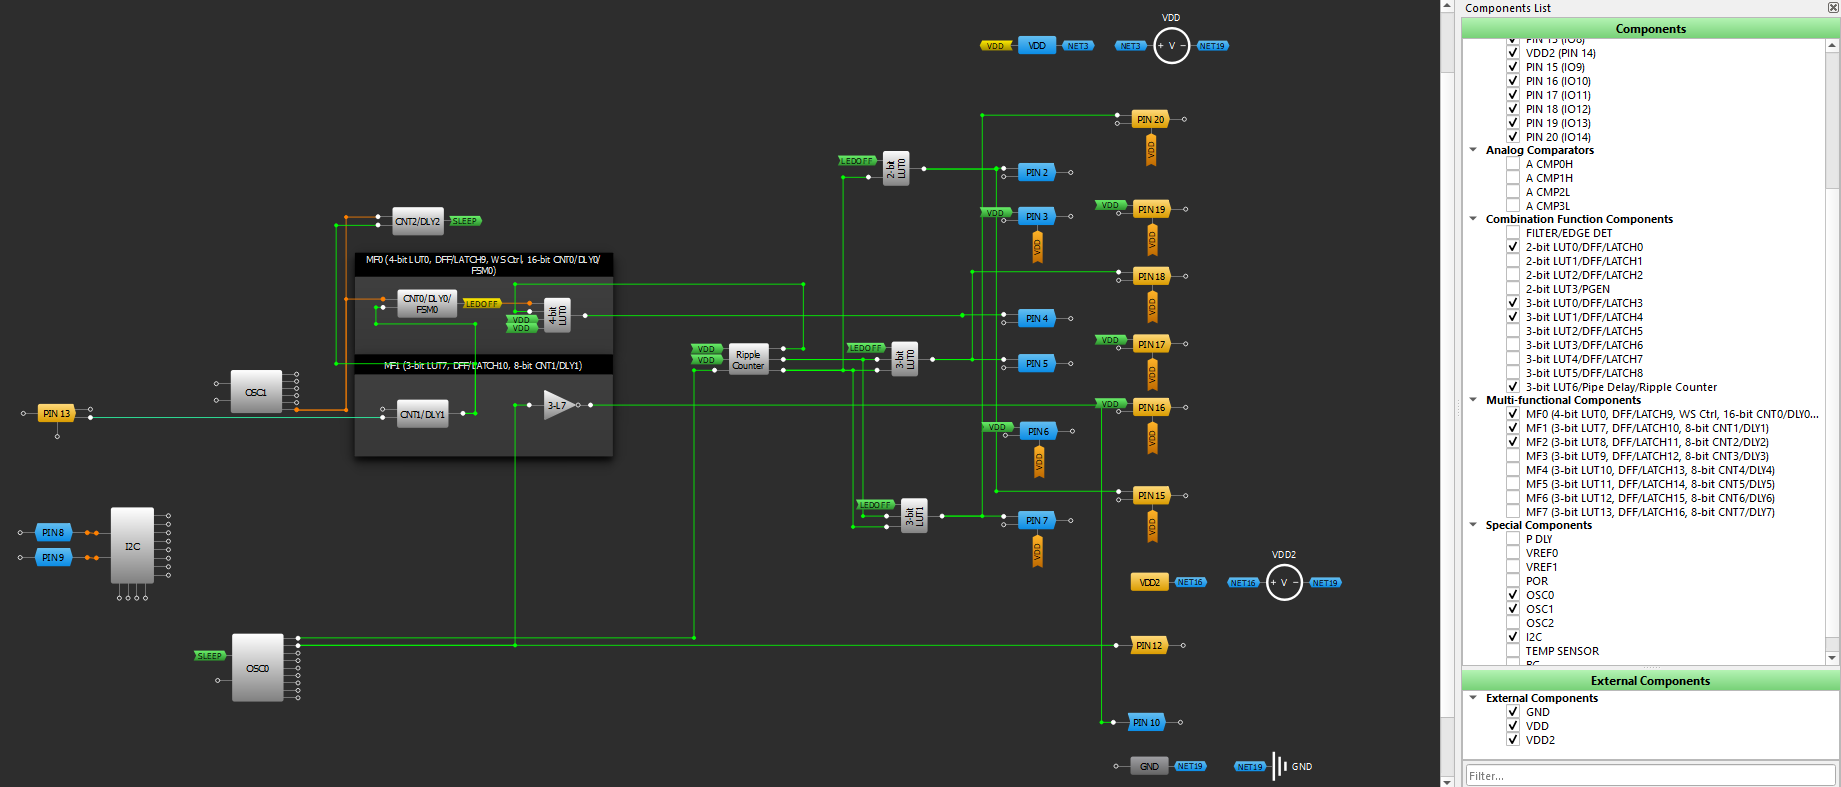1841x787 pixels.
Task: Toggle the FILTER/EDGE DET checkbox
Action: pos(1513,233)
